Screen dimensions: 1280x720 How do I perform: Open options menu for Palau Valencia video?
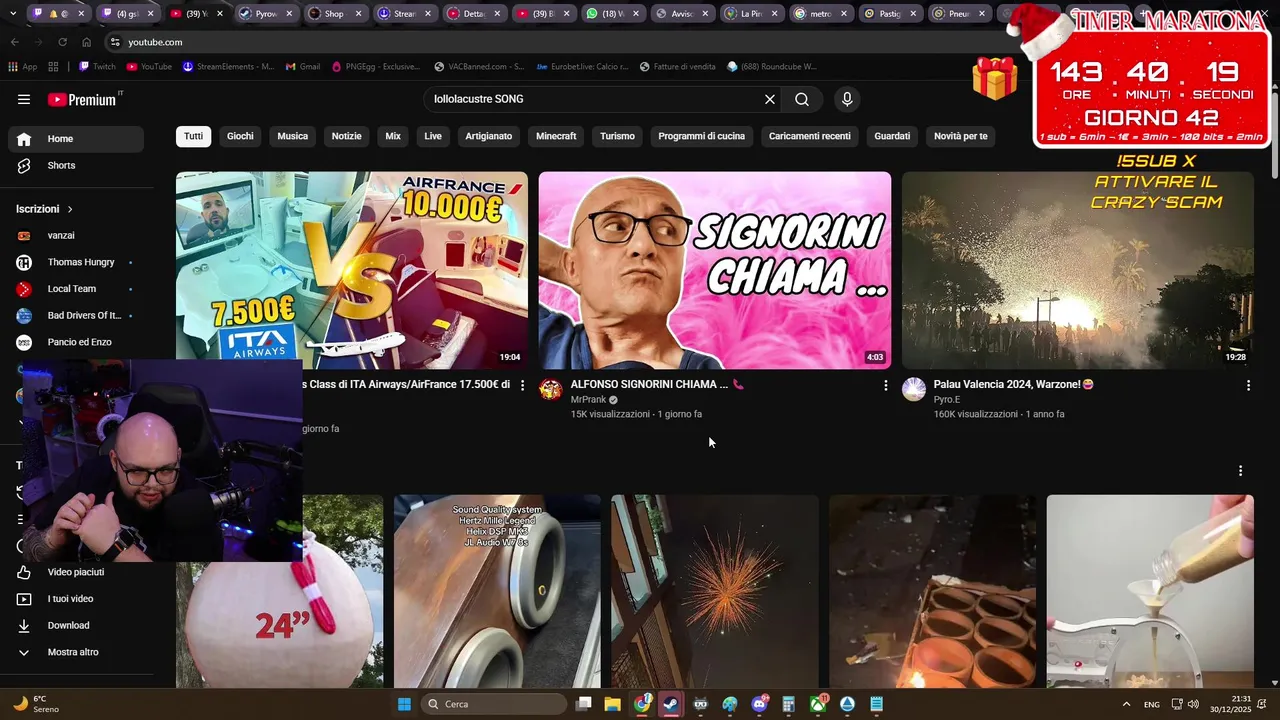tap(1248, 385)
